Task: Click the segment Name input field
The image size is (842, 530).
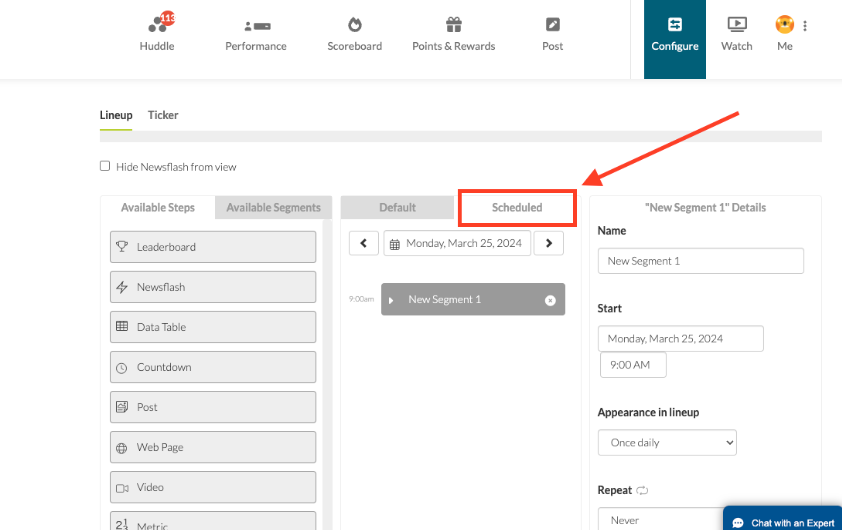Action: [700, 261]
